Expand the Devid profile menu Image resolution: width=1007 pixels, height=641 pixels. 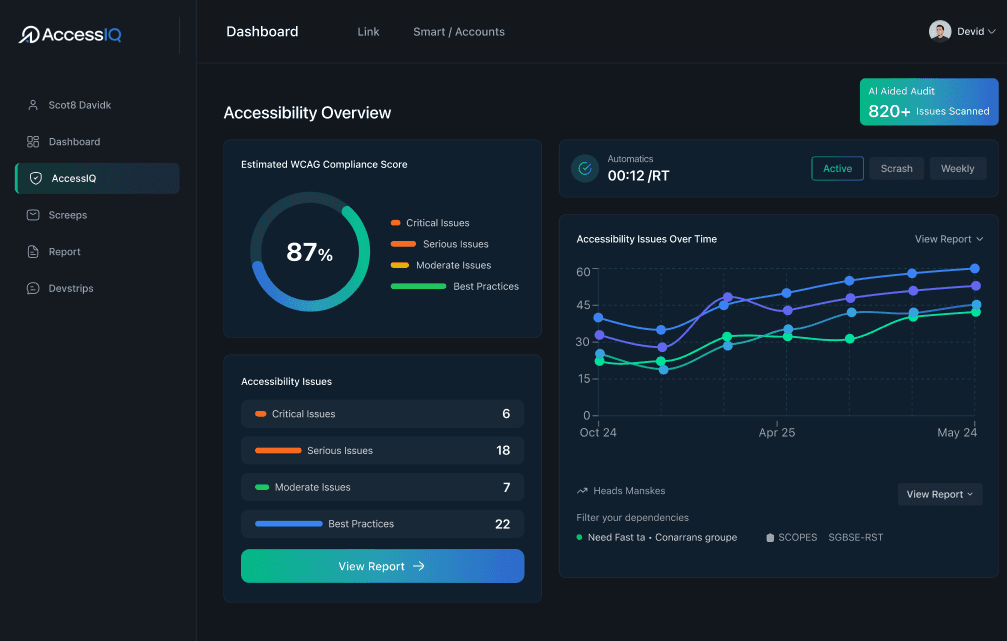tap(962, 31)
